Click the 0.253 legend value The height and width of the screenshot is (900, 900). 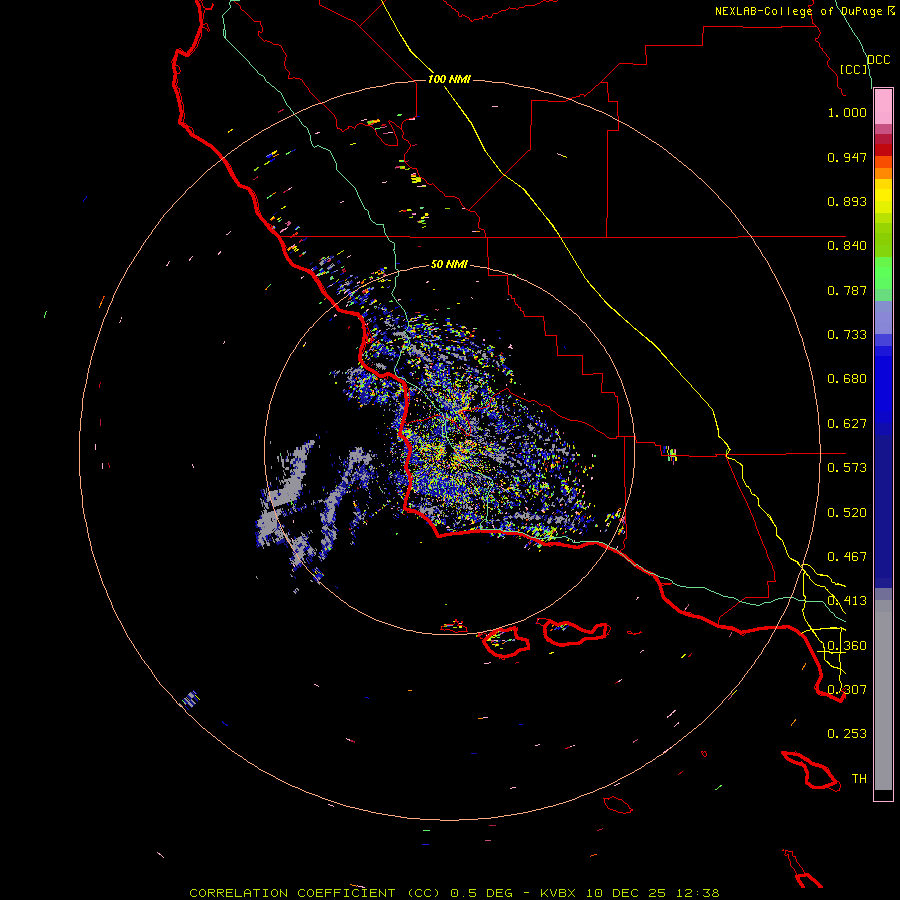[x=847, y=734]
